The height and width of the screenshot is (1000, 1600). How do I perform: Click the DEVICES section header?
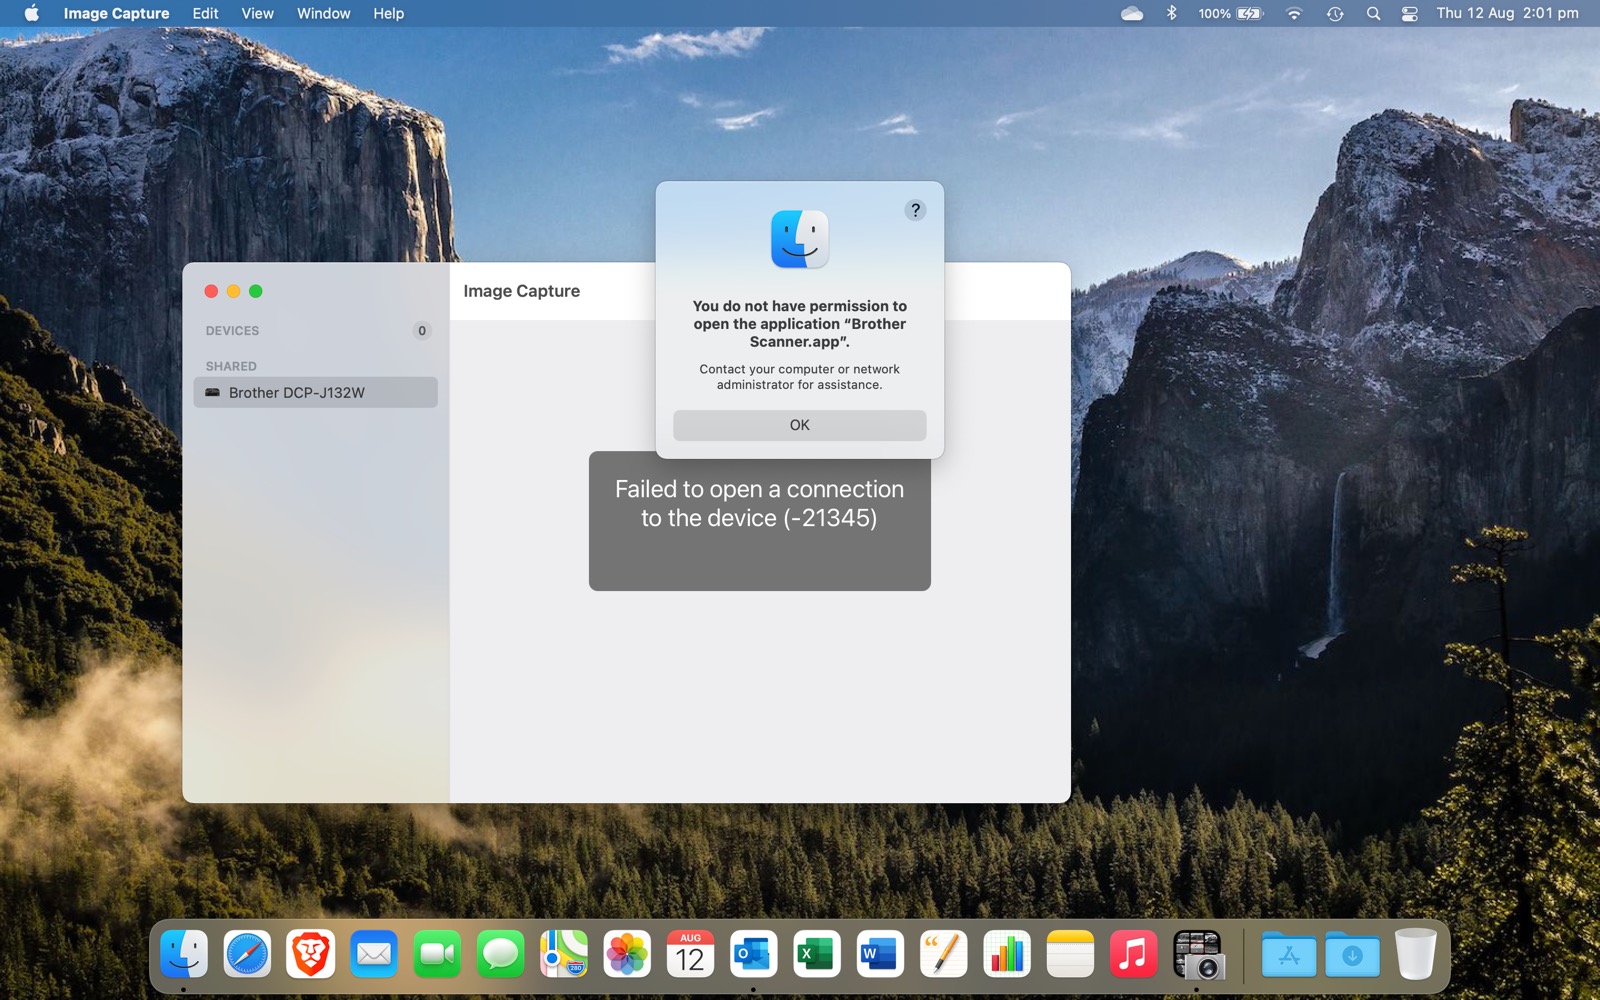click(x=232, y=330)
